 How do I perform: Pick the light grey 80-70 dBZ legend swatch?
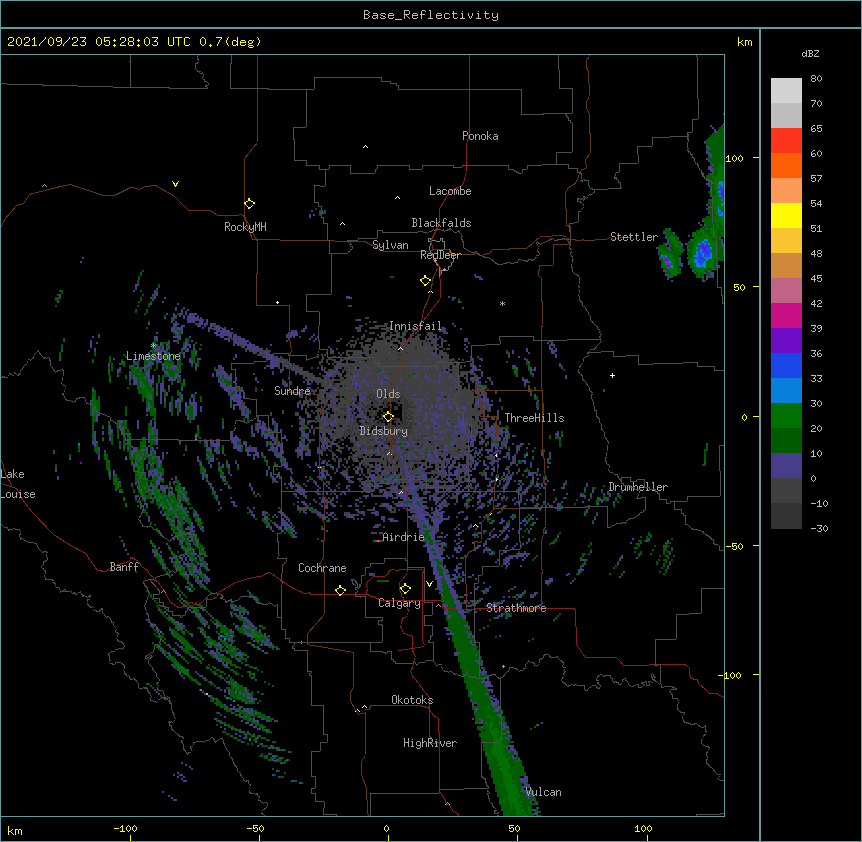click(x=786, y=91)
